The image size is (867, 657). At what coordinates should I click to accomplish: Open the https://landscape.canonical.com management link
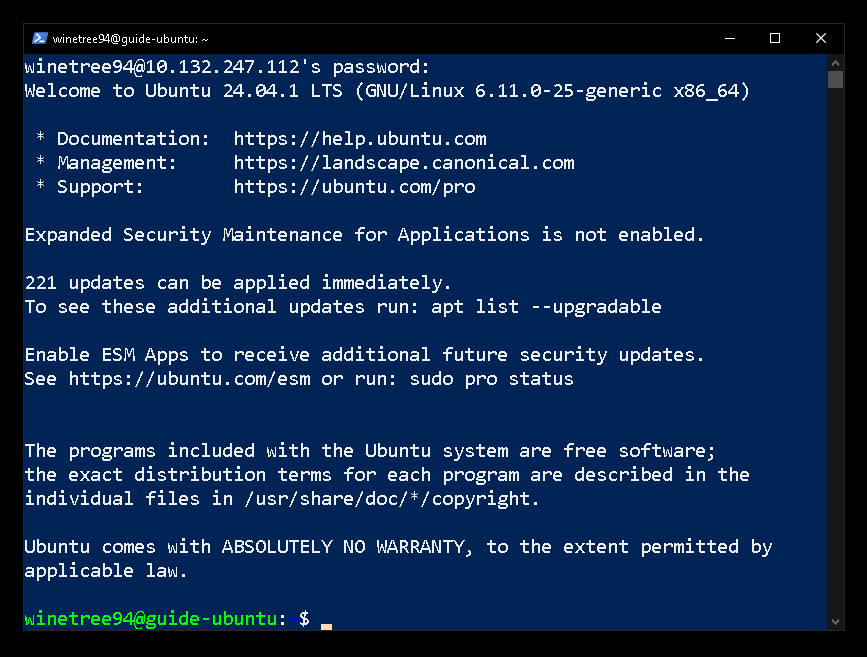point(404,163)
